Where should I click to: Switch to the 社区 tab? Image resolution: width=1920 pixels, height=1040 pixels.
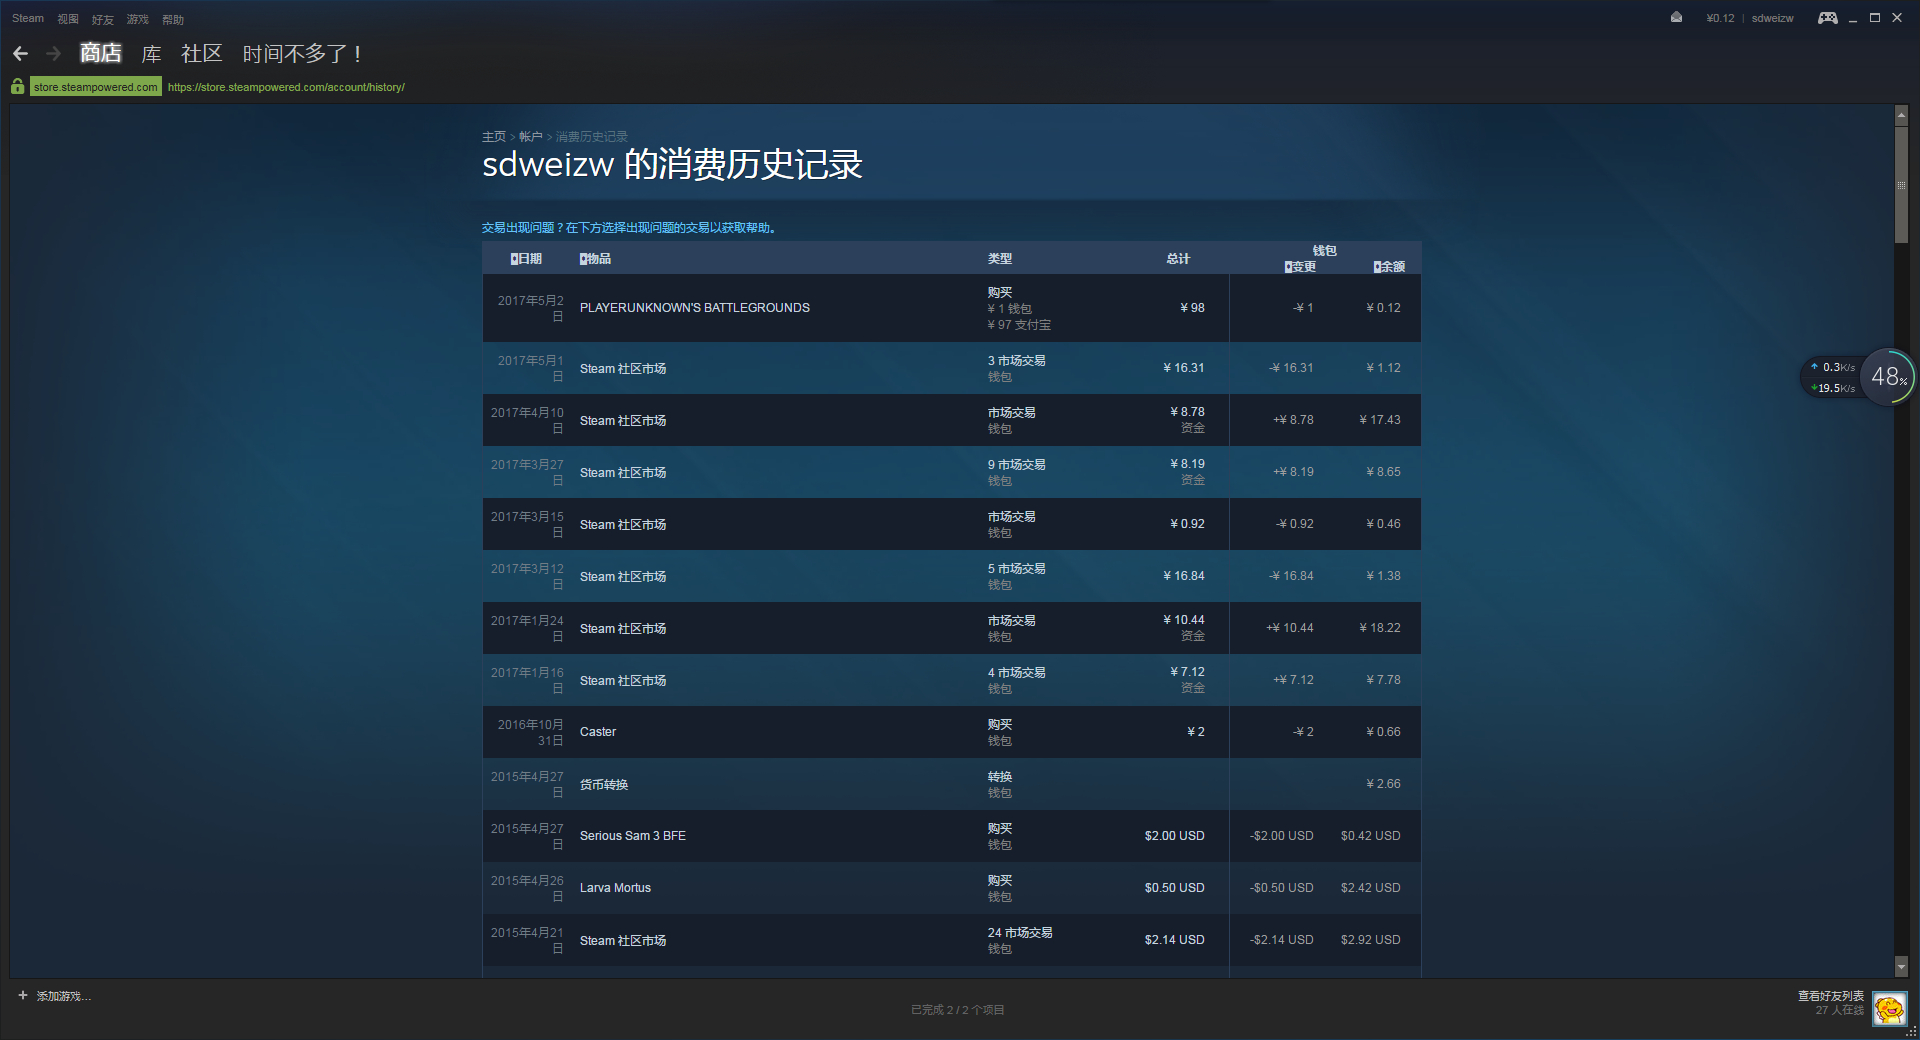(201, 53)
